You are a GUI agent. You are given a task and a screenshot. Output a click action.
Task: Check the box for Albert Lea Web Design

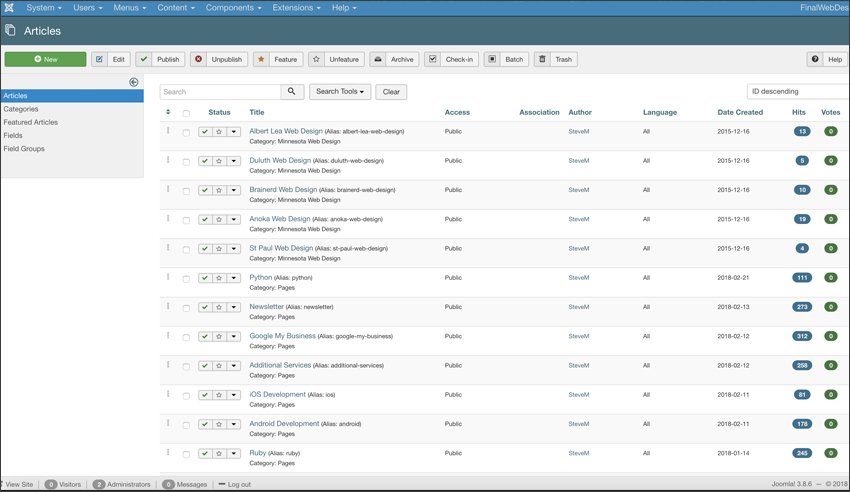186,133
